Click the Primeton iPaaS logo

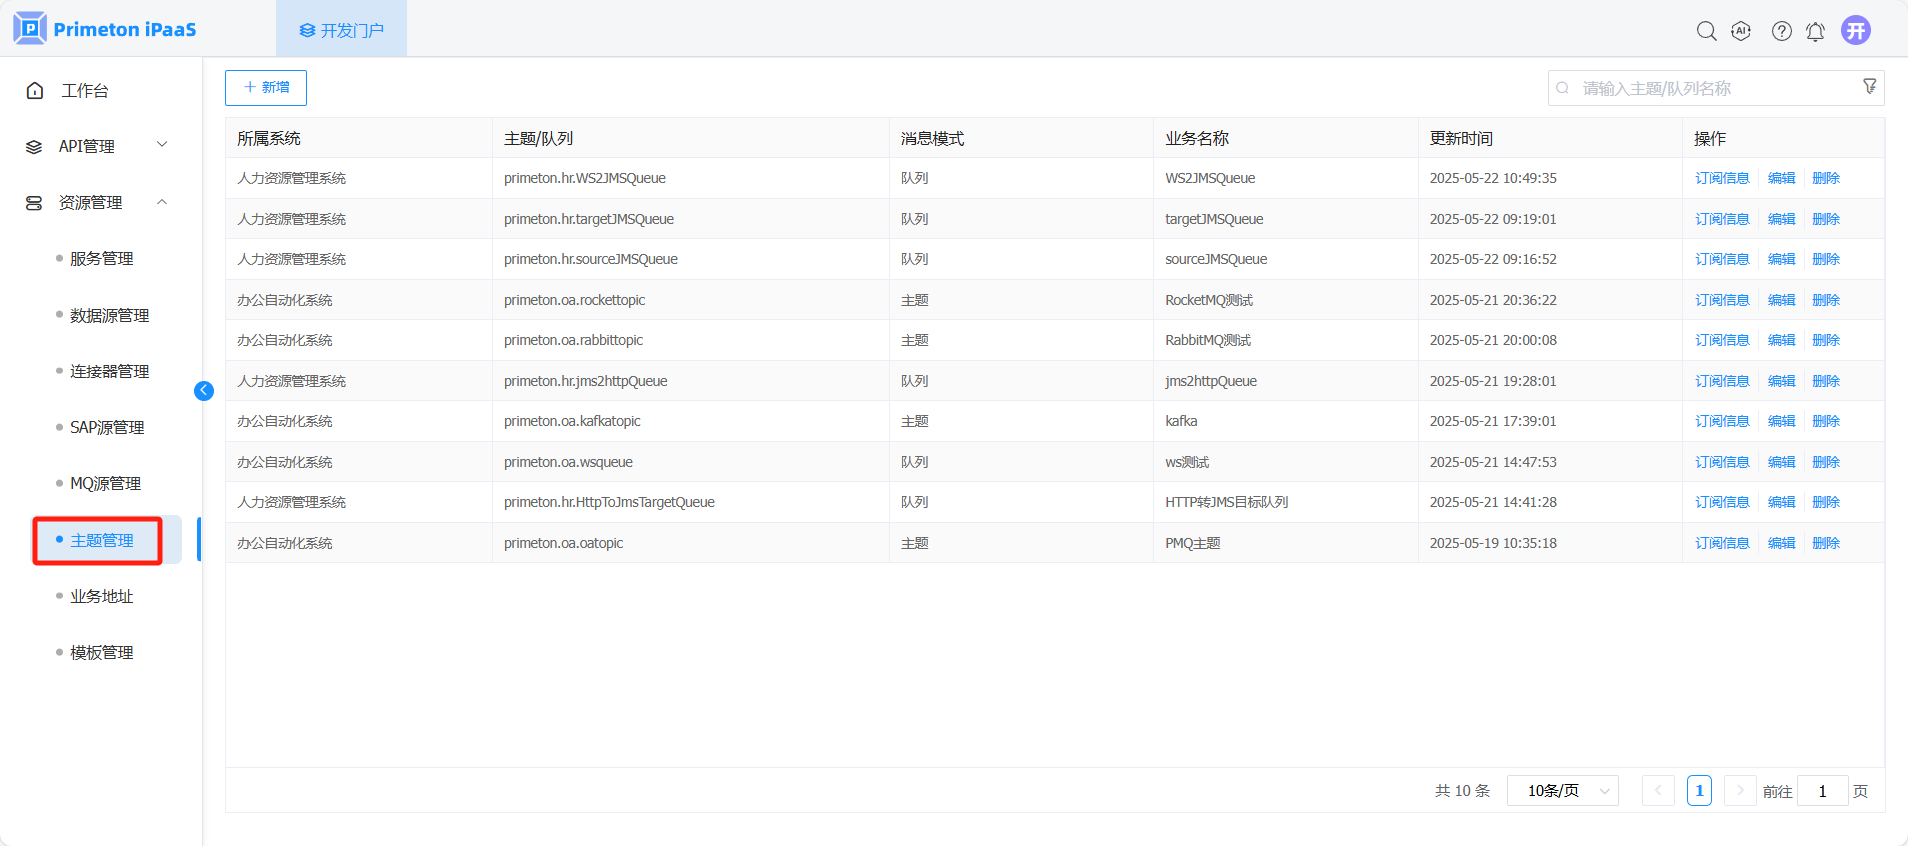[x=105, y=29]
